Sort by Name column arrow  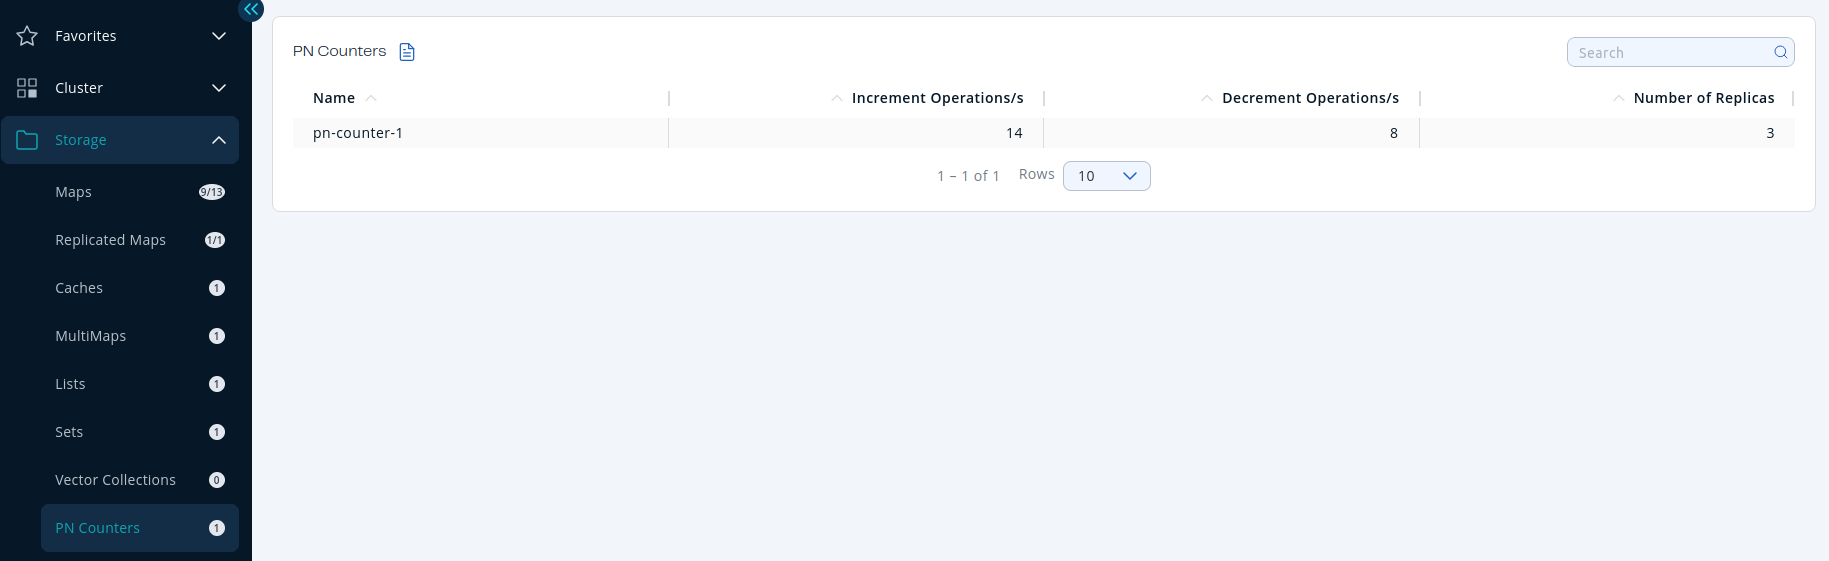371,98
